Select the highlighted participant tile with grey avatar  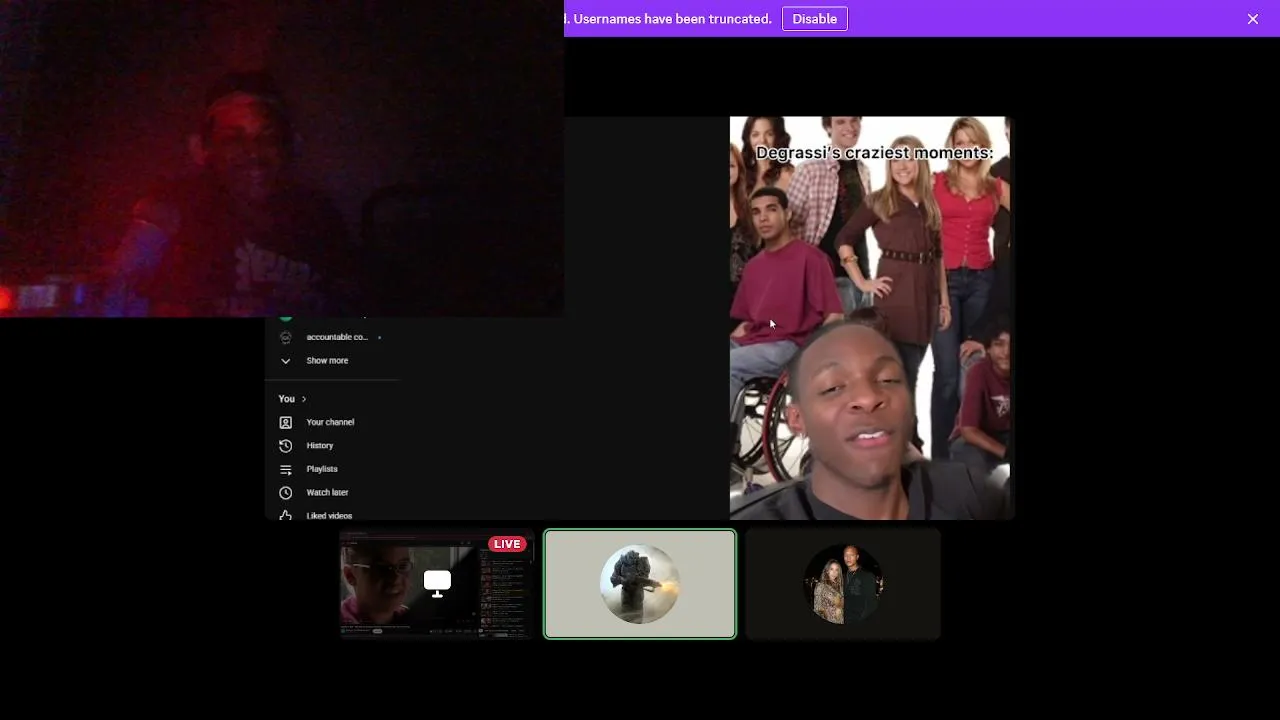(640, 584)
